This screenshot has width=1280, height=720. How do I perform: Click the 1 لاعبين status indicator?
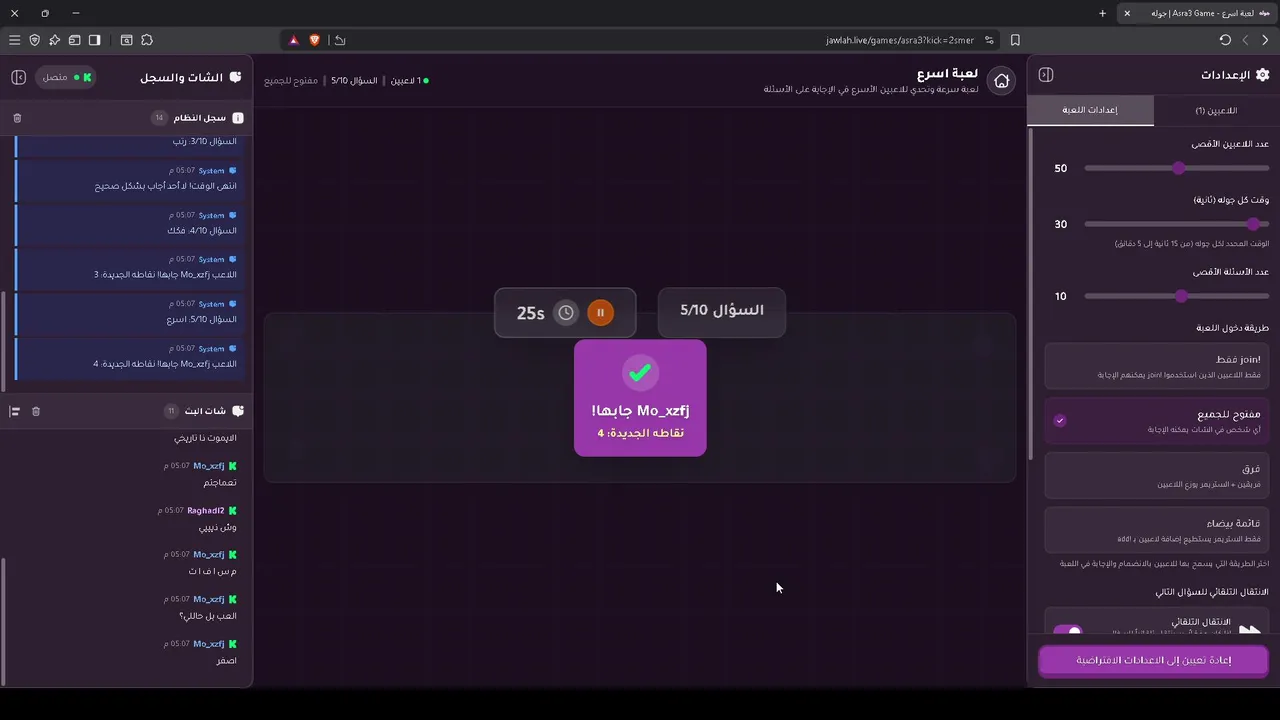[410, 81]
